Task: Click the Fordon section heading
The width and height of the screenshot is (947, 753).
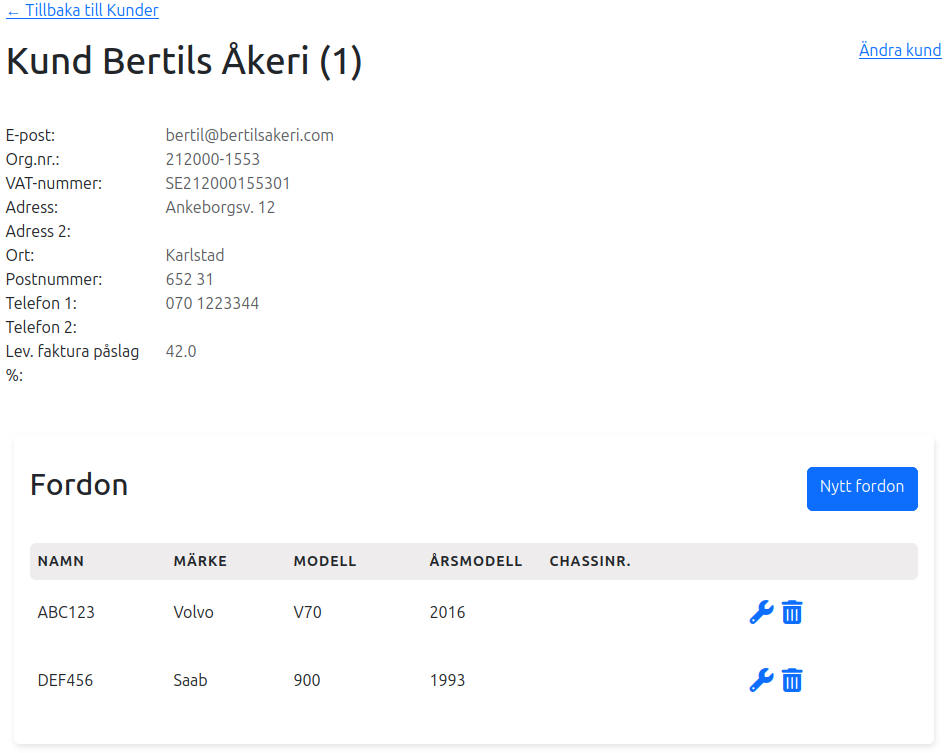Action: (79, 485)
